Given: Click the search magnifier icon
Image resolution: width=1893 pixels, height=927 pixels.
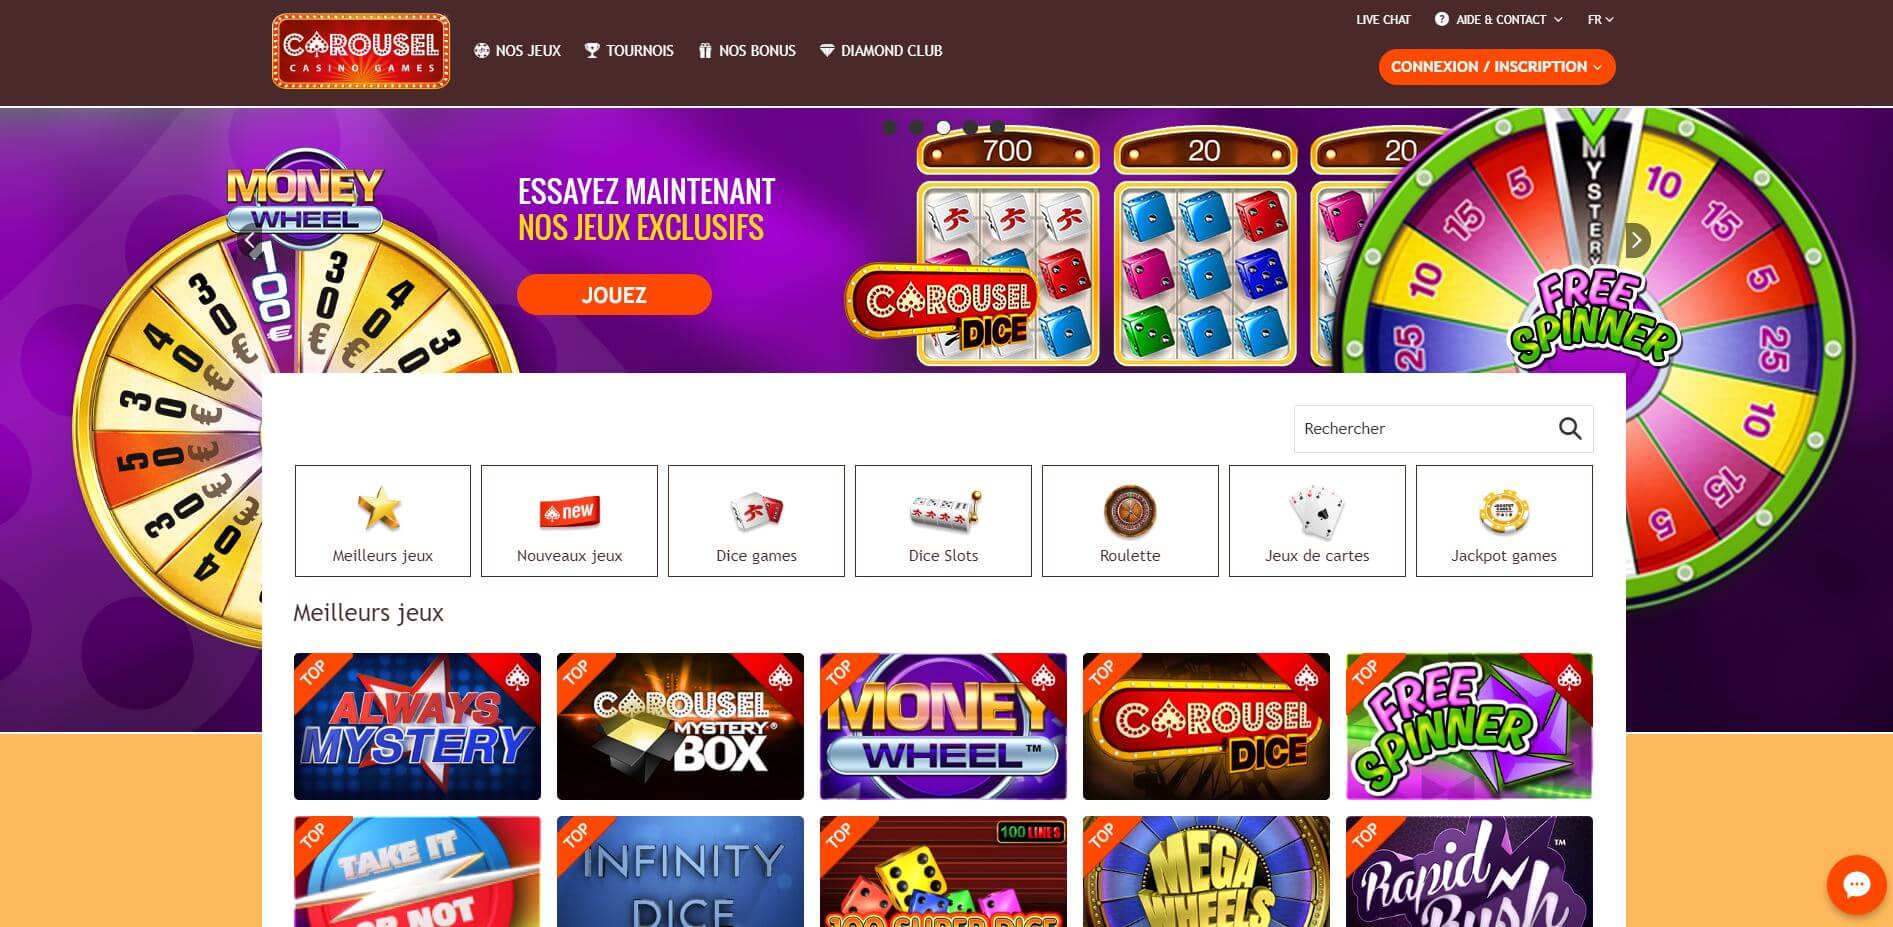Looking at the screenshot, I should point(1570,428).
